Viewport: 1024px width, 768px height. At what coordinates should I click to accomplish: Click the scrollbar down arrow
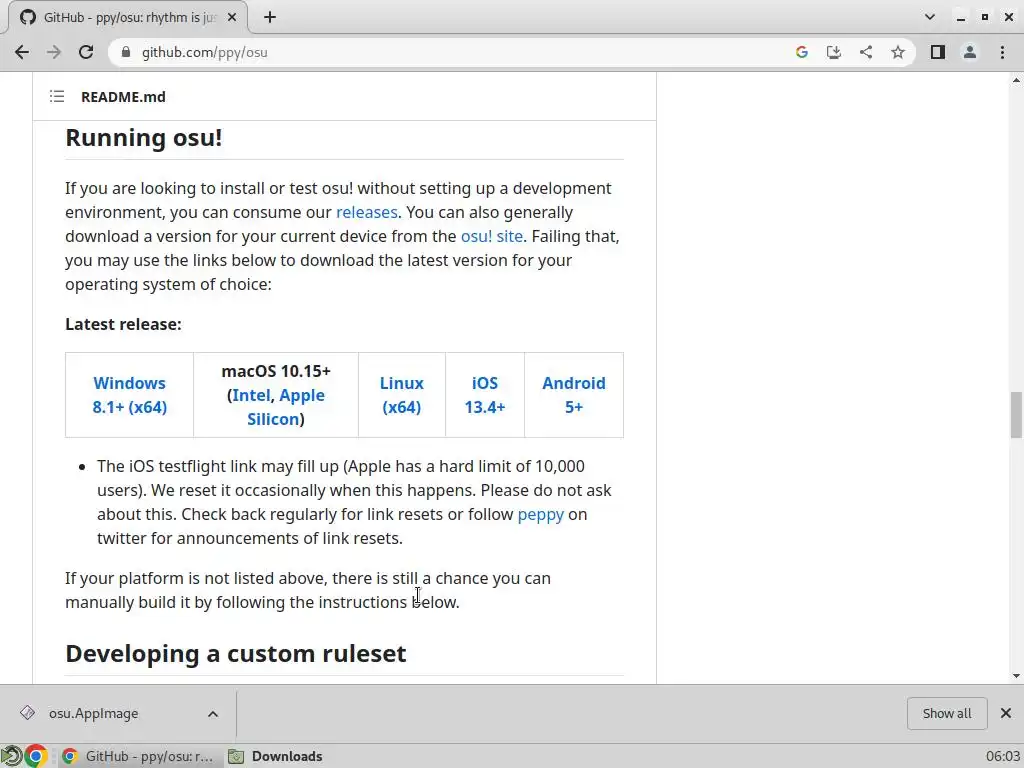[x=1016, y=676]
